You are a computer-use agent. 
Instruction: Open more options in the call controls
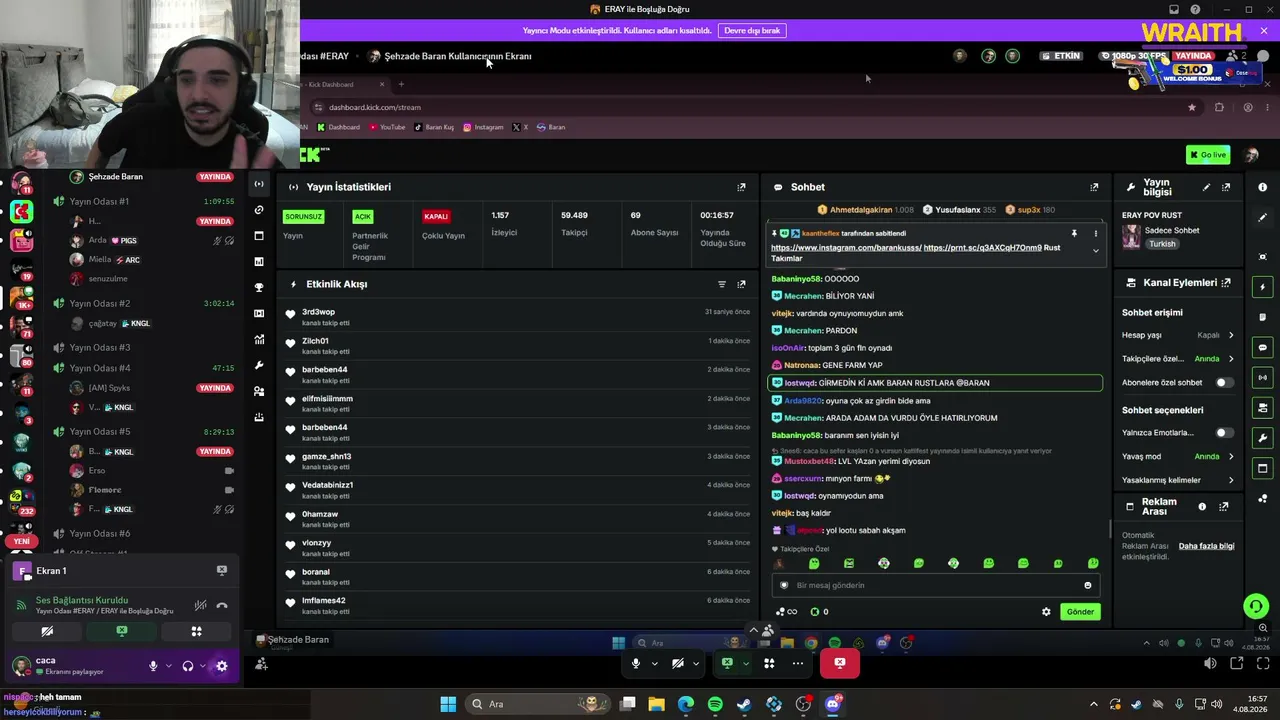click(798, 663)
